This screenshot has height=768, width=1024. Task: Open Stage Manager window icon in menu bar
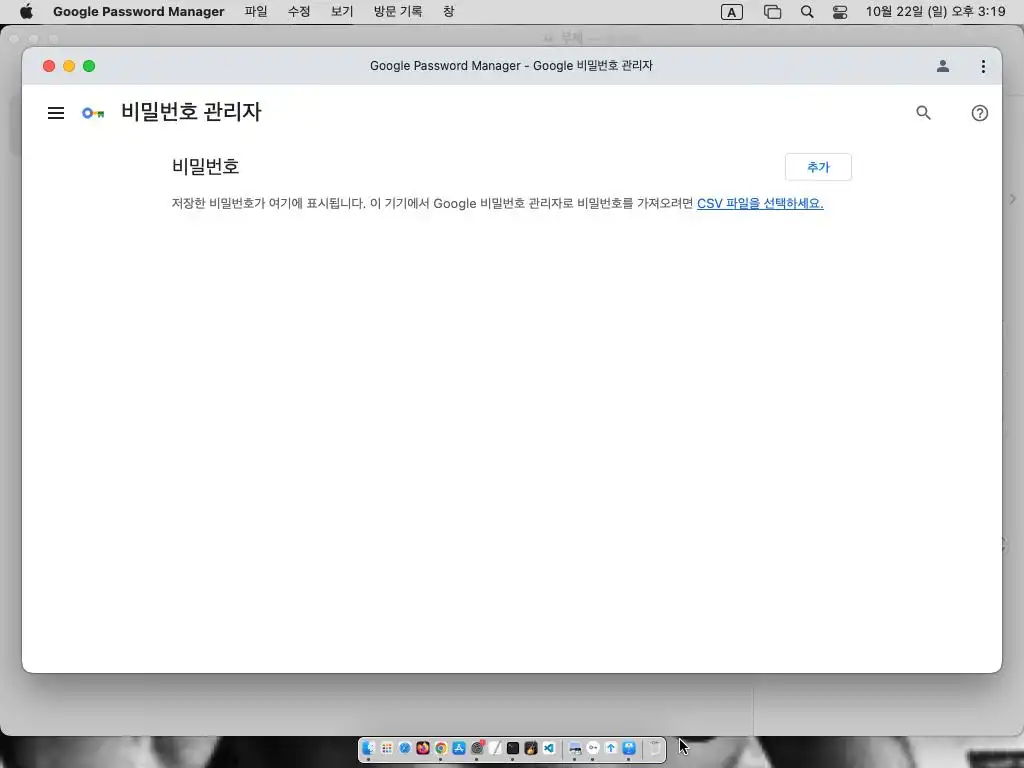pyautogui.click(x=773, y=12)
